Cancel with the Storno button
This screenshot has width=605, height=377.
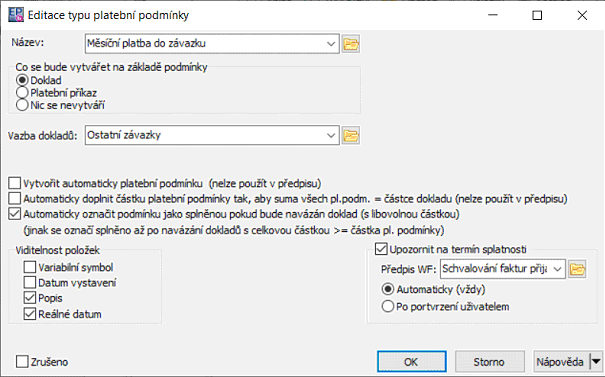coord(490,362)
